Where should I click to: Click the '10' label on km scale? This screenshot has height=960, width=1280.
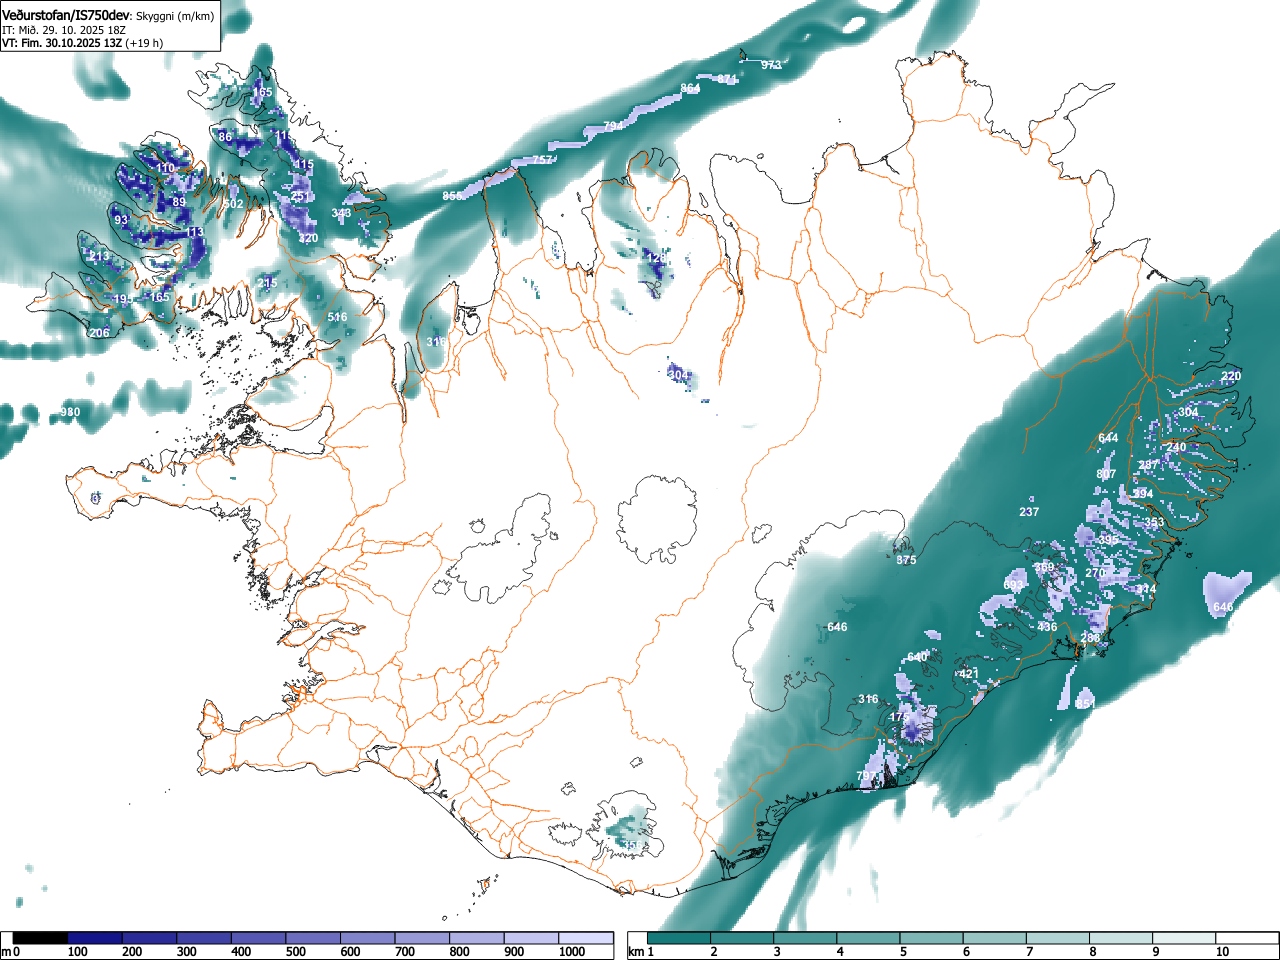[x=1221, y=952]
